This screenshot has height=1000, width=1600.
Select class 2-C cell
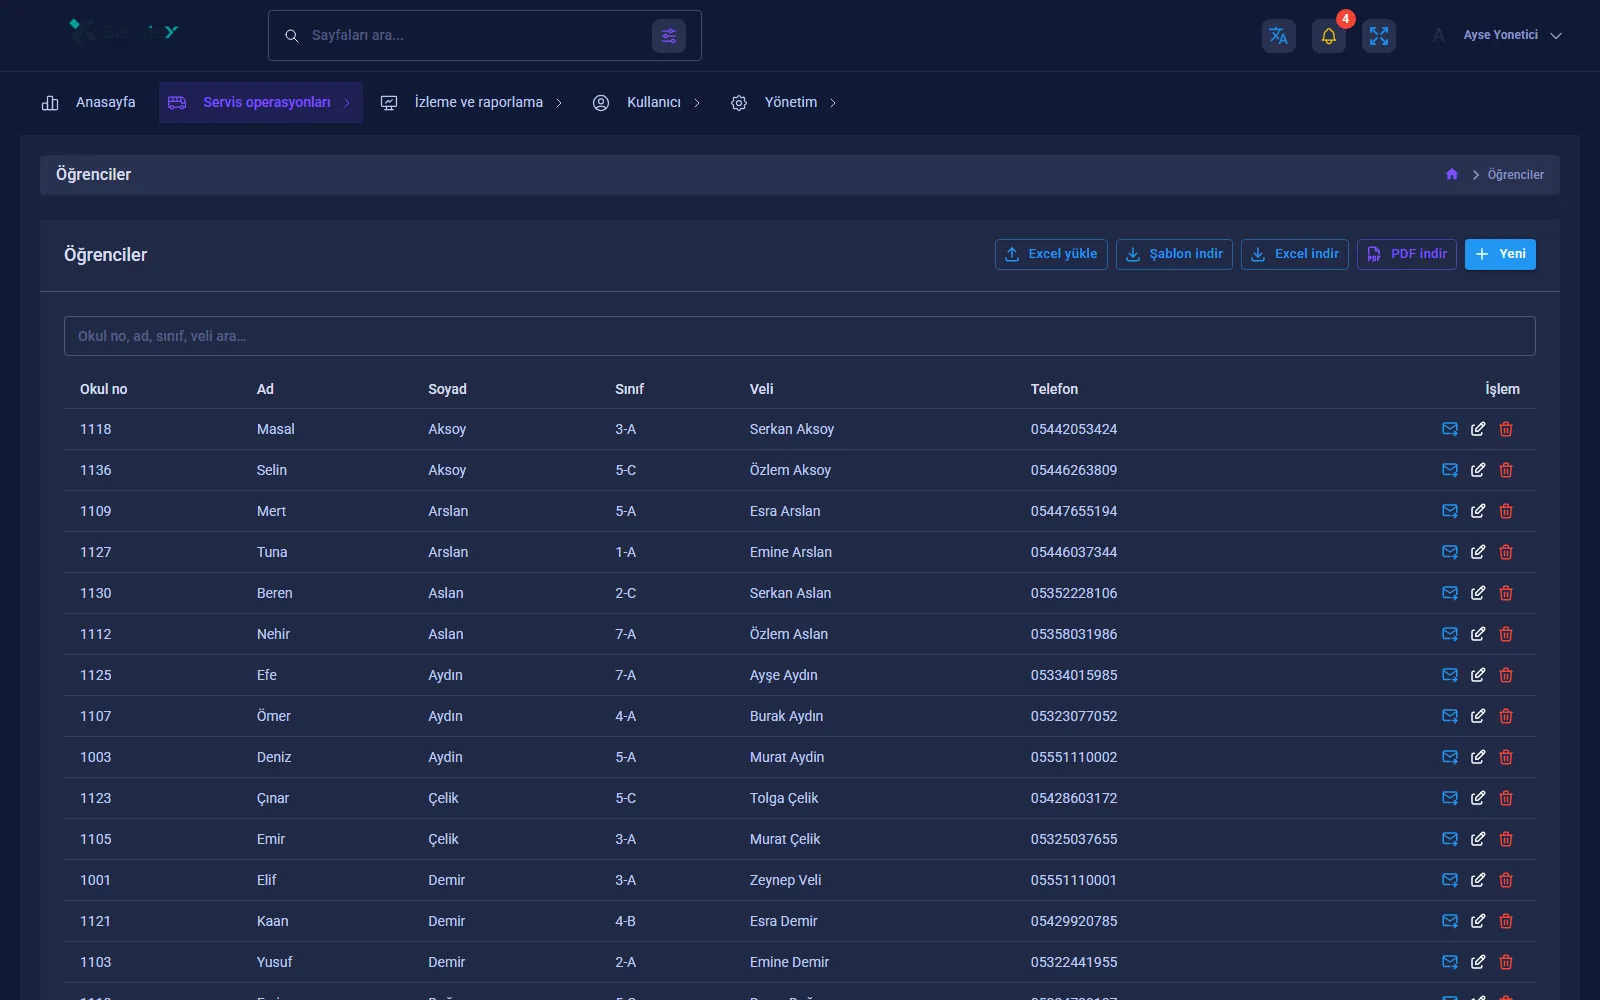tap(625, 593)
